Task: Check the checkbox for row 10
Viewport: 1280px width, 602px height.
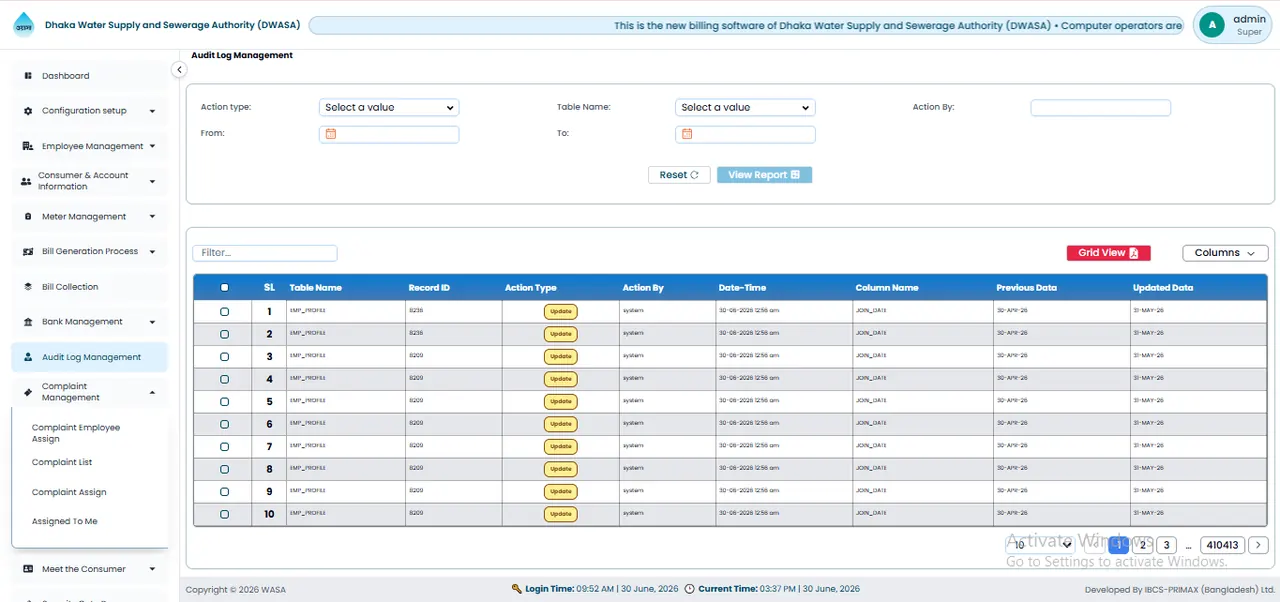Action: click(224, 514)
